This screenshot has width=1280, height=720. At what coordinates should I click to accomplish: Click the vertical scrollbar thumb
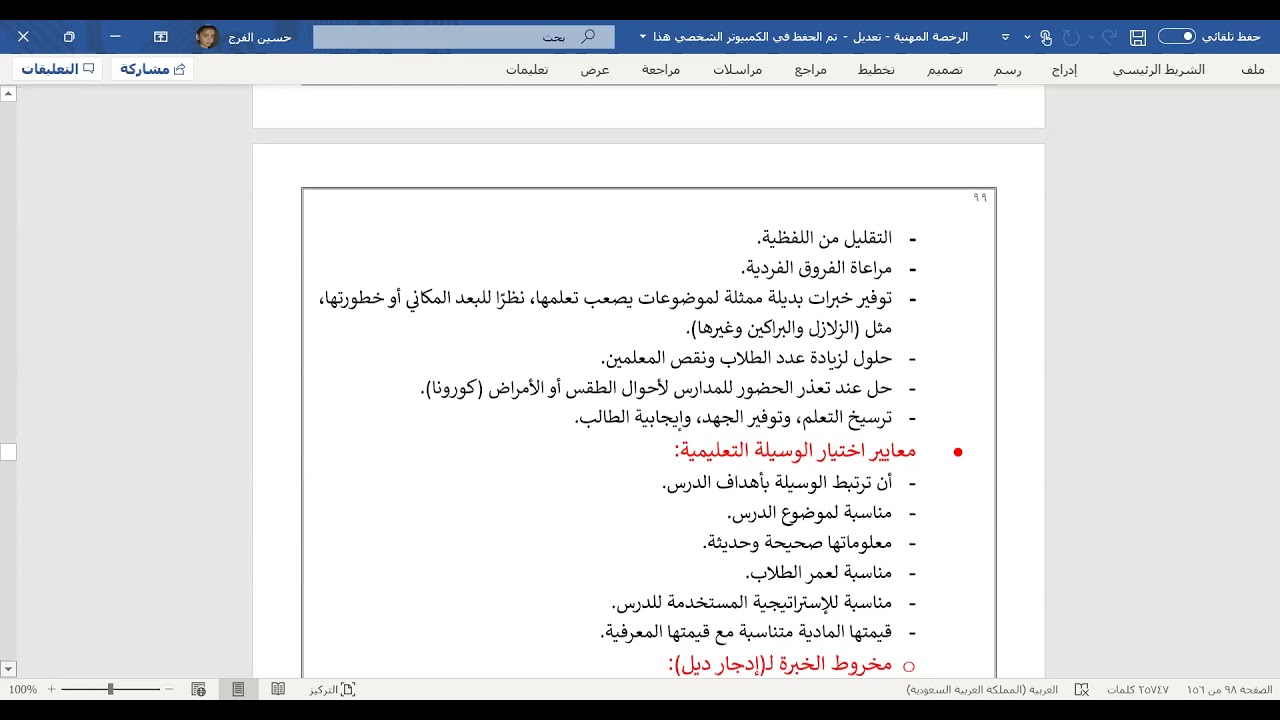(8, 452)
